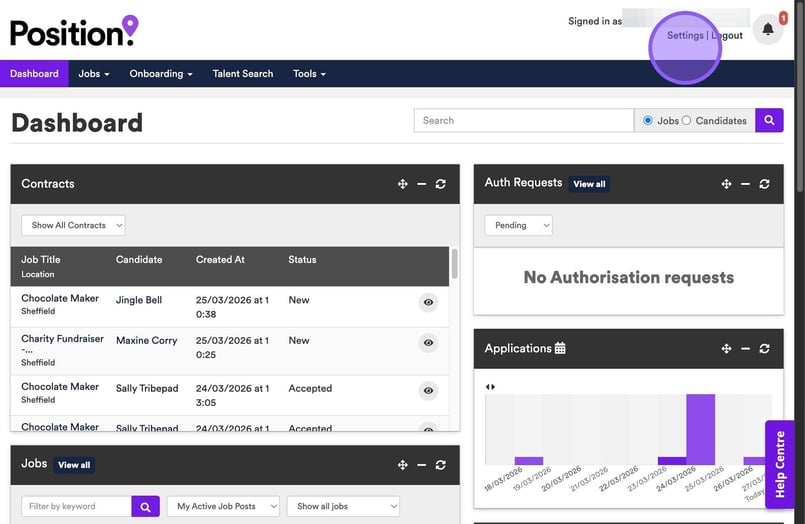
Task: Click View all in Auth Requests
Action: 589,184
